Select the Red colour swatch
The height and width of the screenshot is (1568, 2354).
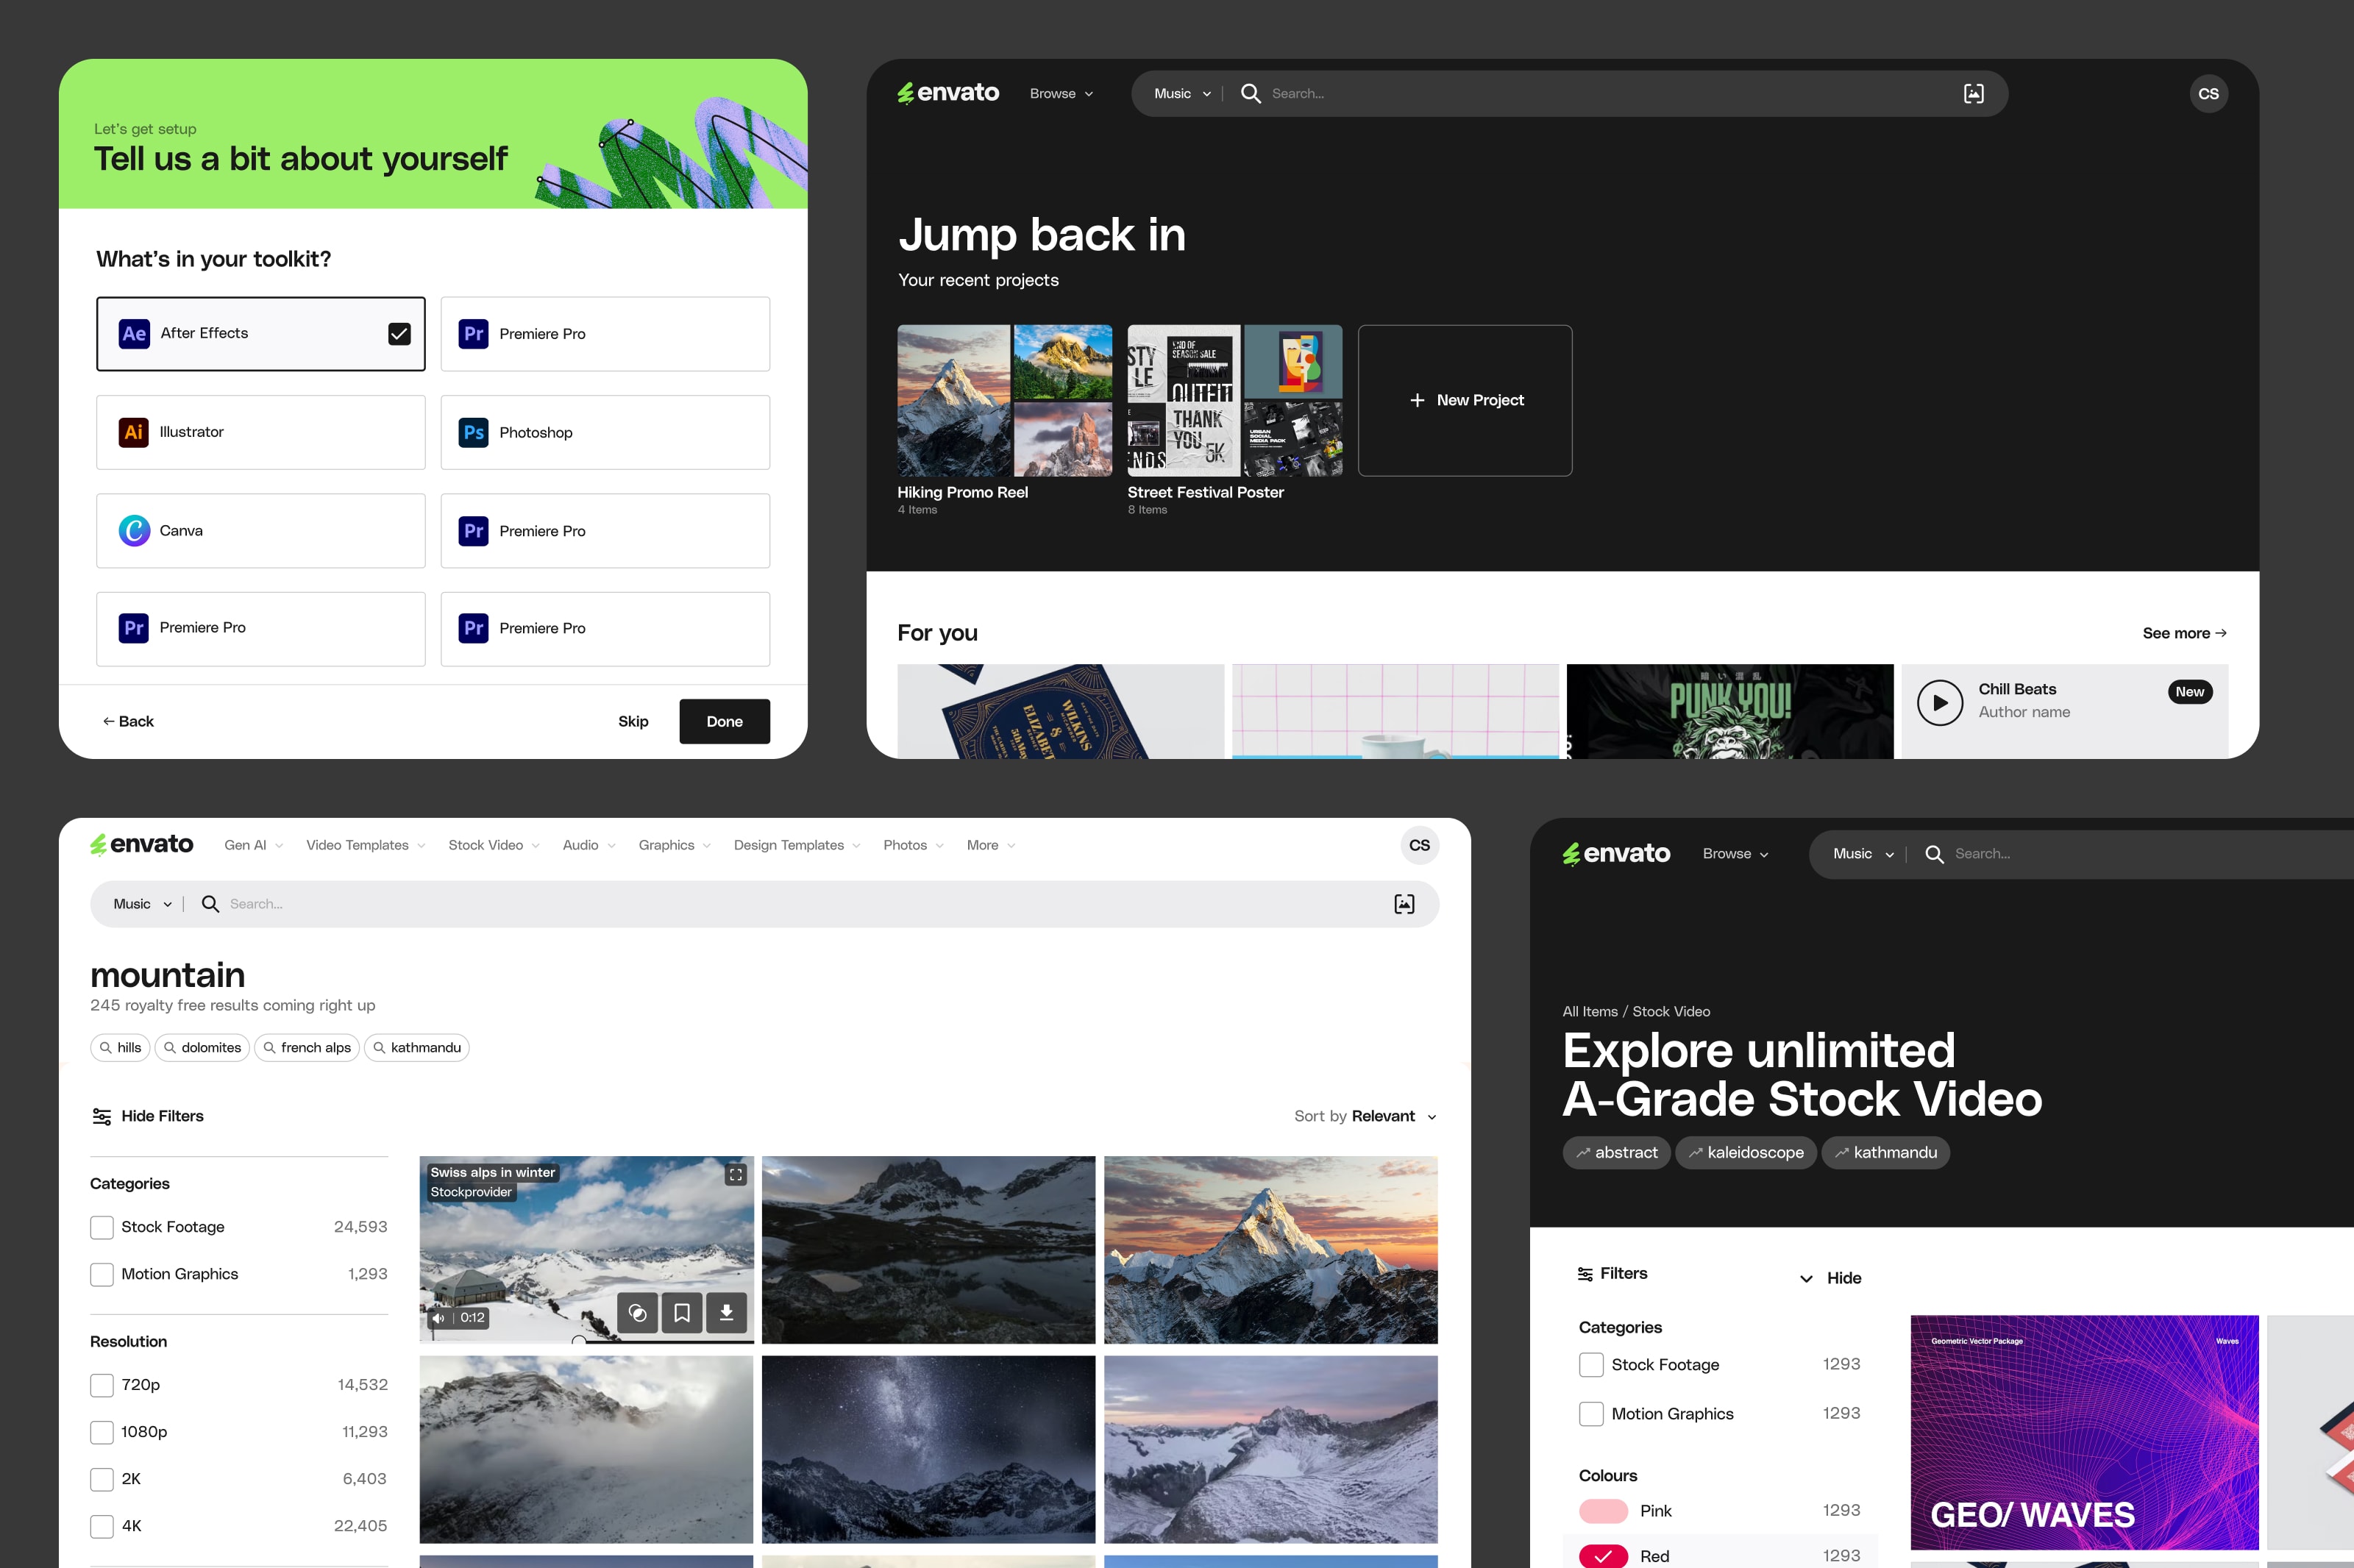click(1603, 1556)
